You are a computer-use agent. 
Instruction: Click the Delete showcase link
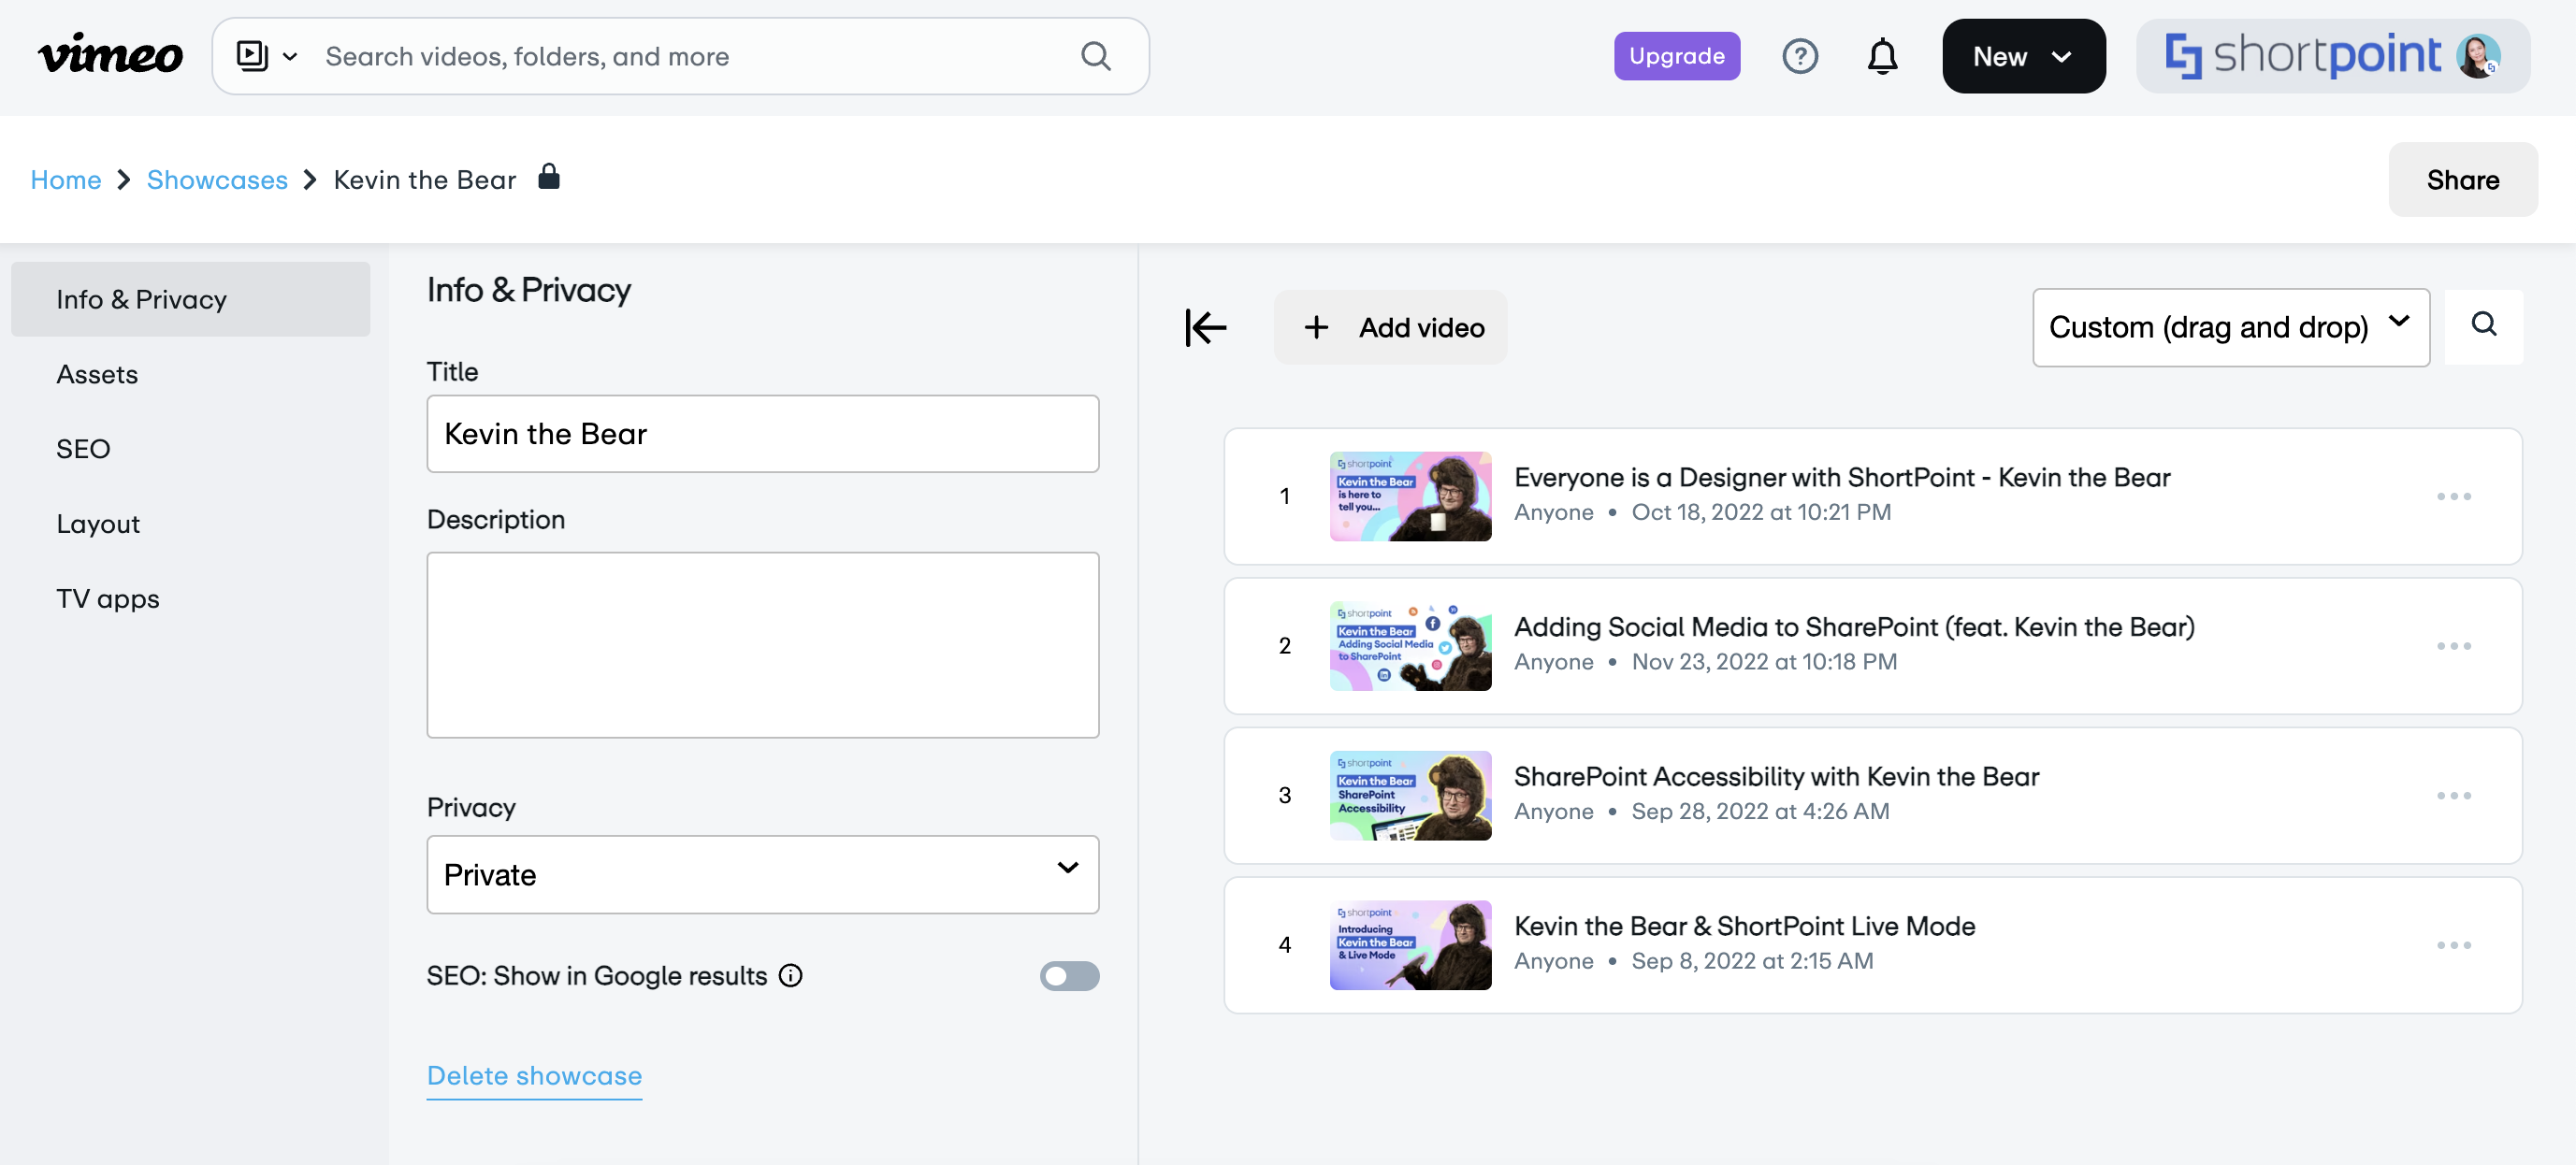[x=534, y=1076]
